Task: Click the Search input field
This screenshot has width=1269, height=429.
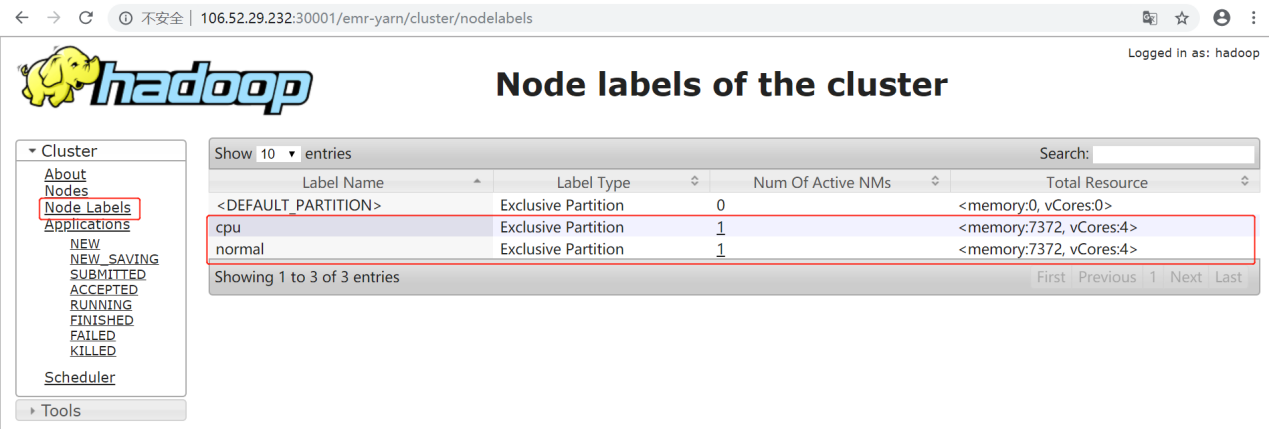Action: tap(1172, 154)
